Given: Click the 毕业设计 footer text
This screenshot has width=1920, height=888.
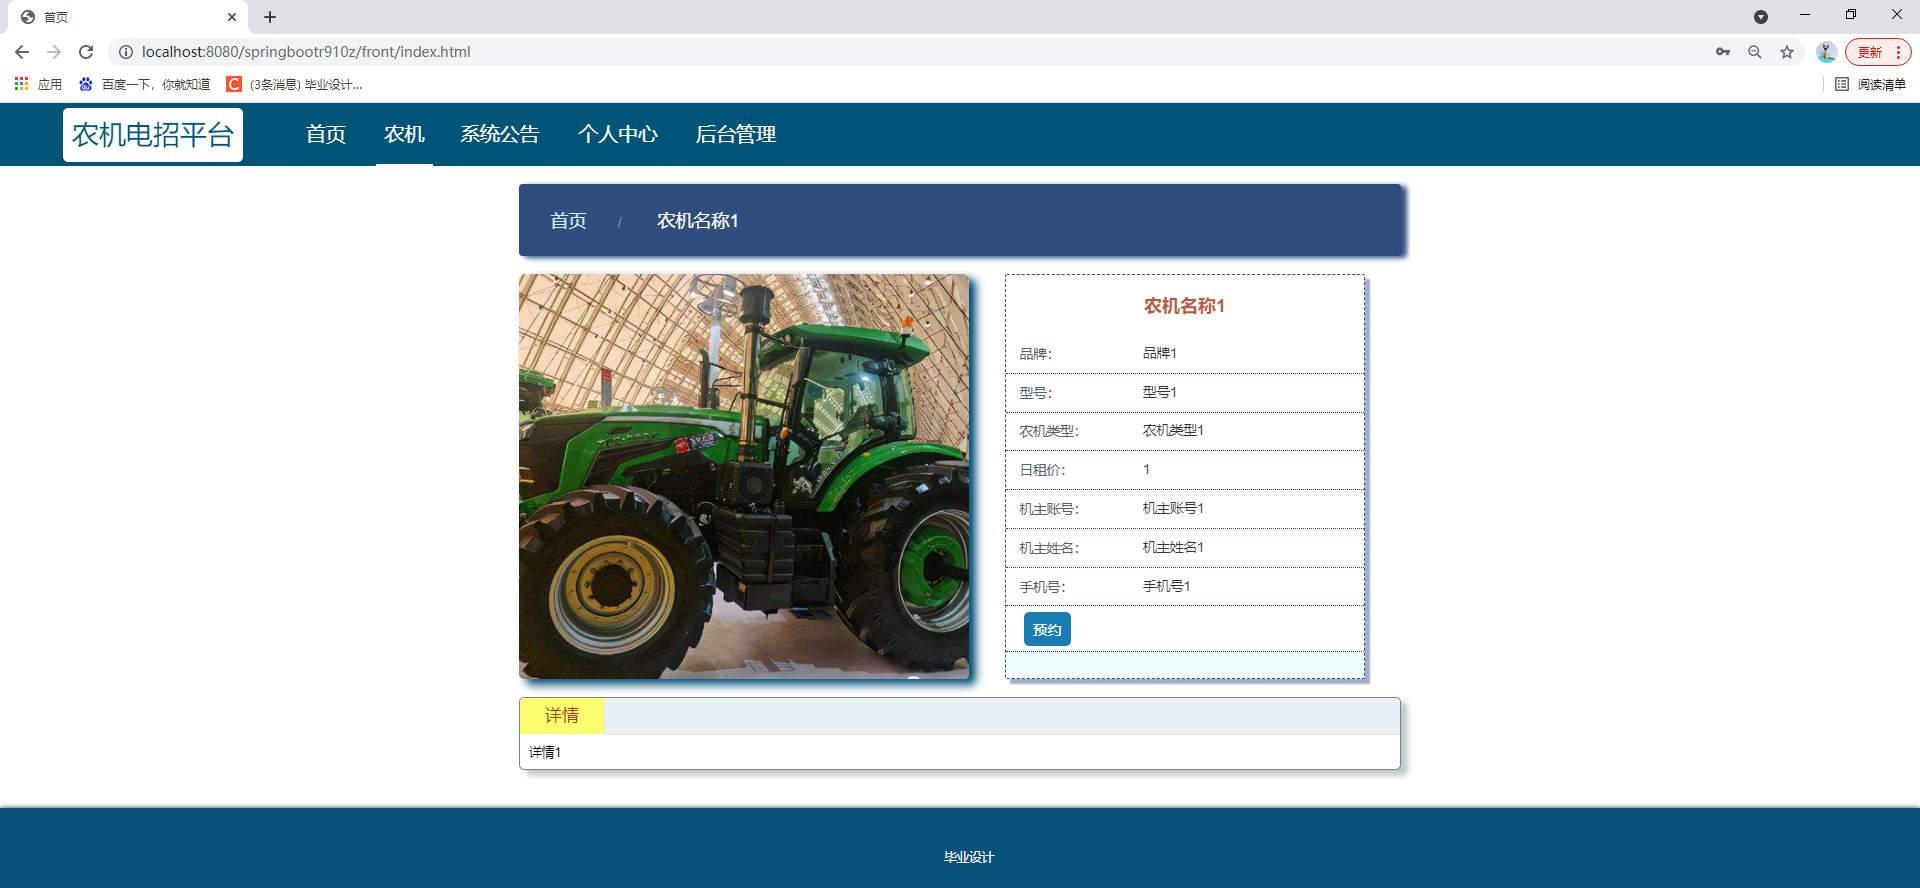Looking at the screenshot, I should tap(969, 857).
